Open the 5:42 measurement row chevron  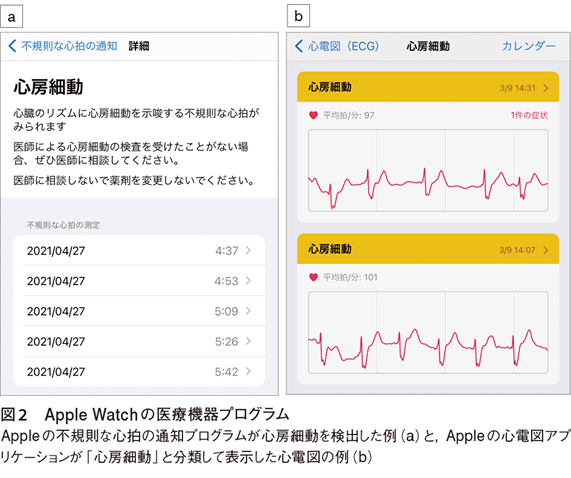[248, 371]
